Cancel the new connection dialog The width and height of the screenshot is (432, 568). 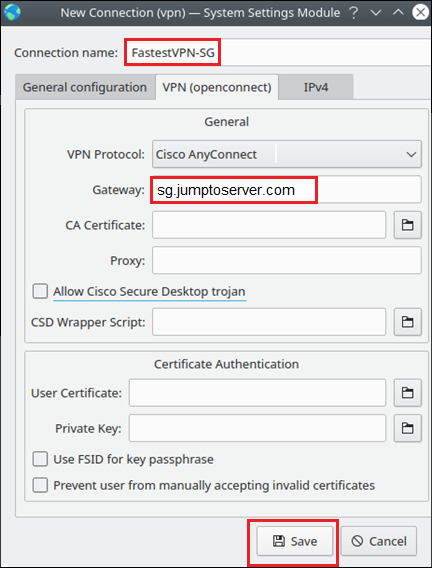tap(379, 541)
